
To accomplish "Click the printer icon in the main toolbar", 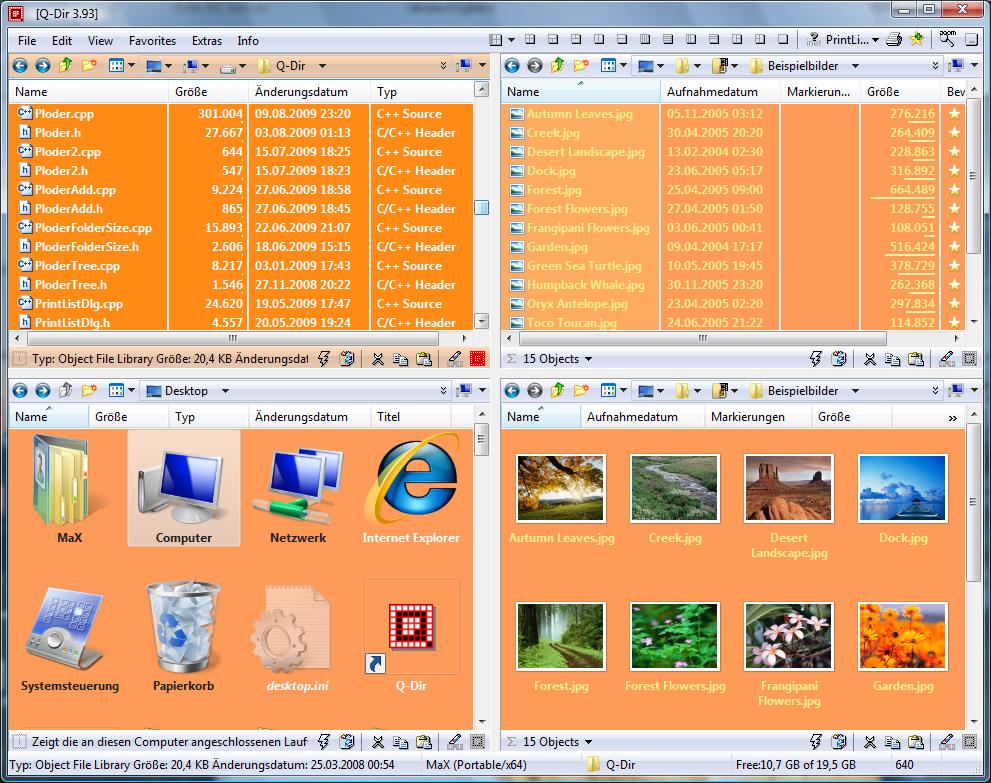I will pyautogui.click(x=895, y=40).
